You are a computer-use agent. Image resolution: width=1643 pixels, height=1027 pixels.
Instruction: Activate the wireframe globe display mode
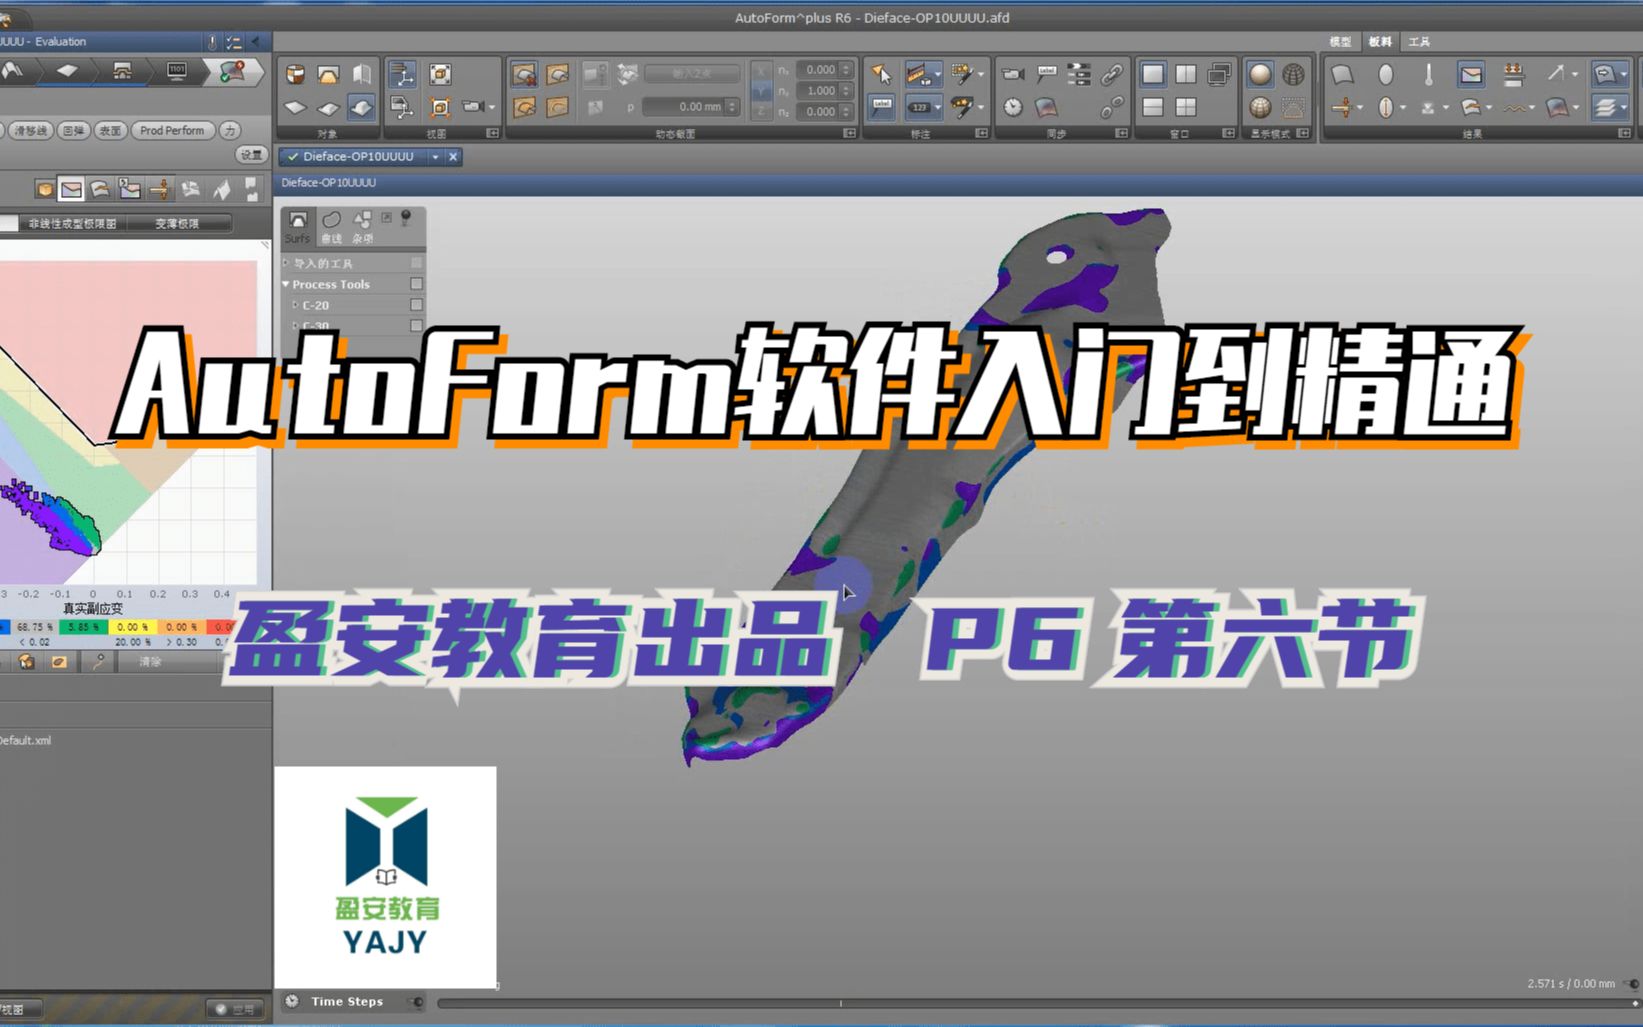coord(1296,73)
